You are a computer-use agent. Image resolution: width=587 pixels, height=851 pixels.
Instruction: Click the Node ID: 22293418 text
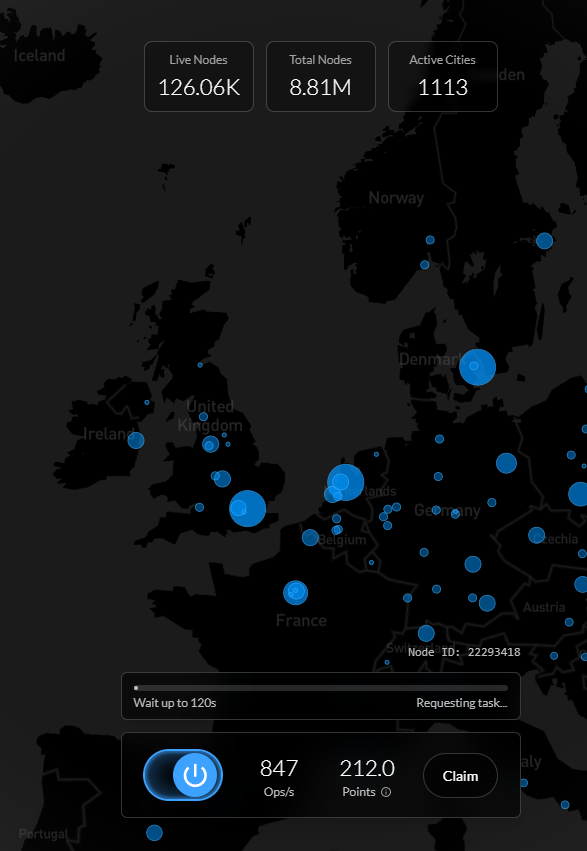(x=464, y=652)
